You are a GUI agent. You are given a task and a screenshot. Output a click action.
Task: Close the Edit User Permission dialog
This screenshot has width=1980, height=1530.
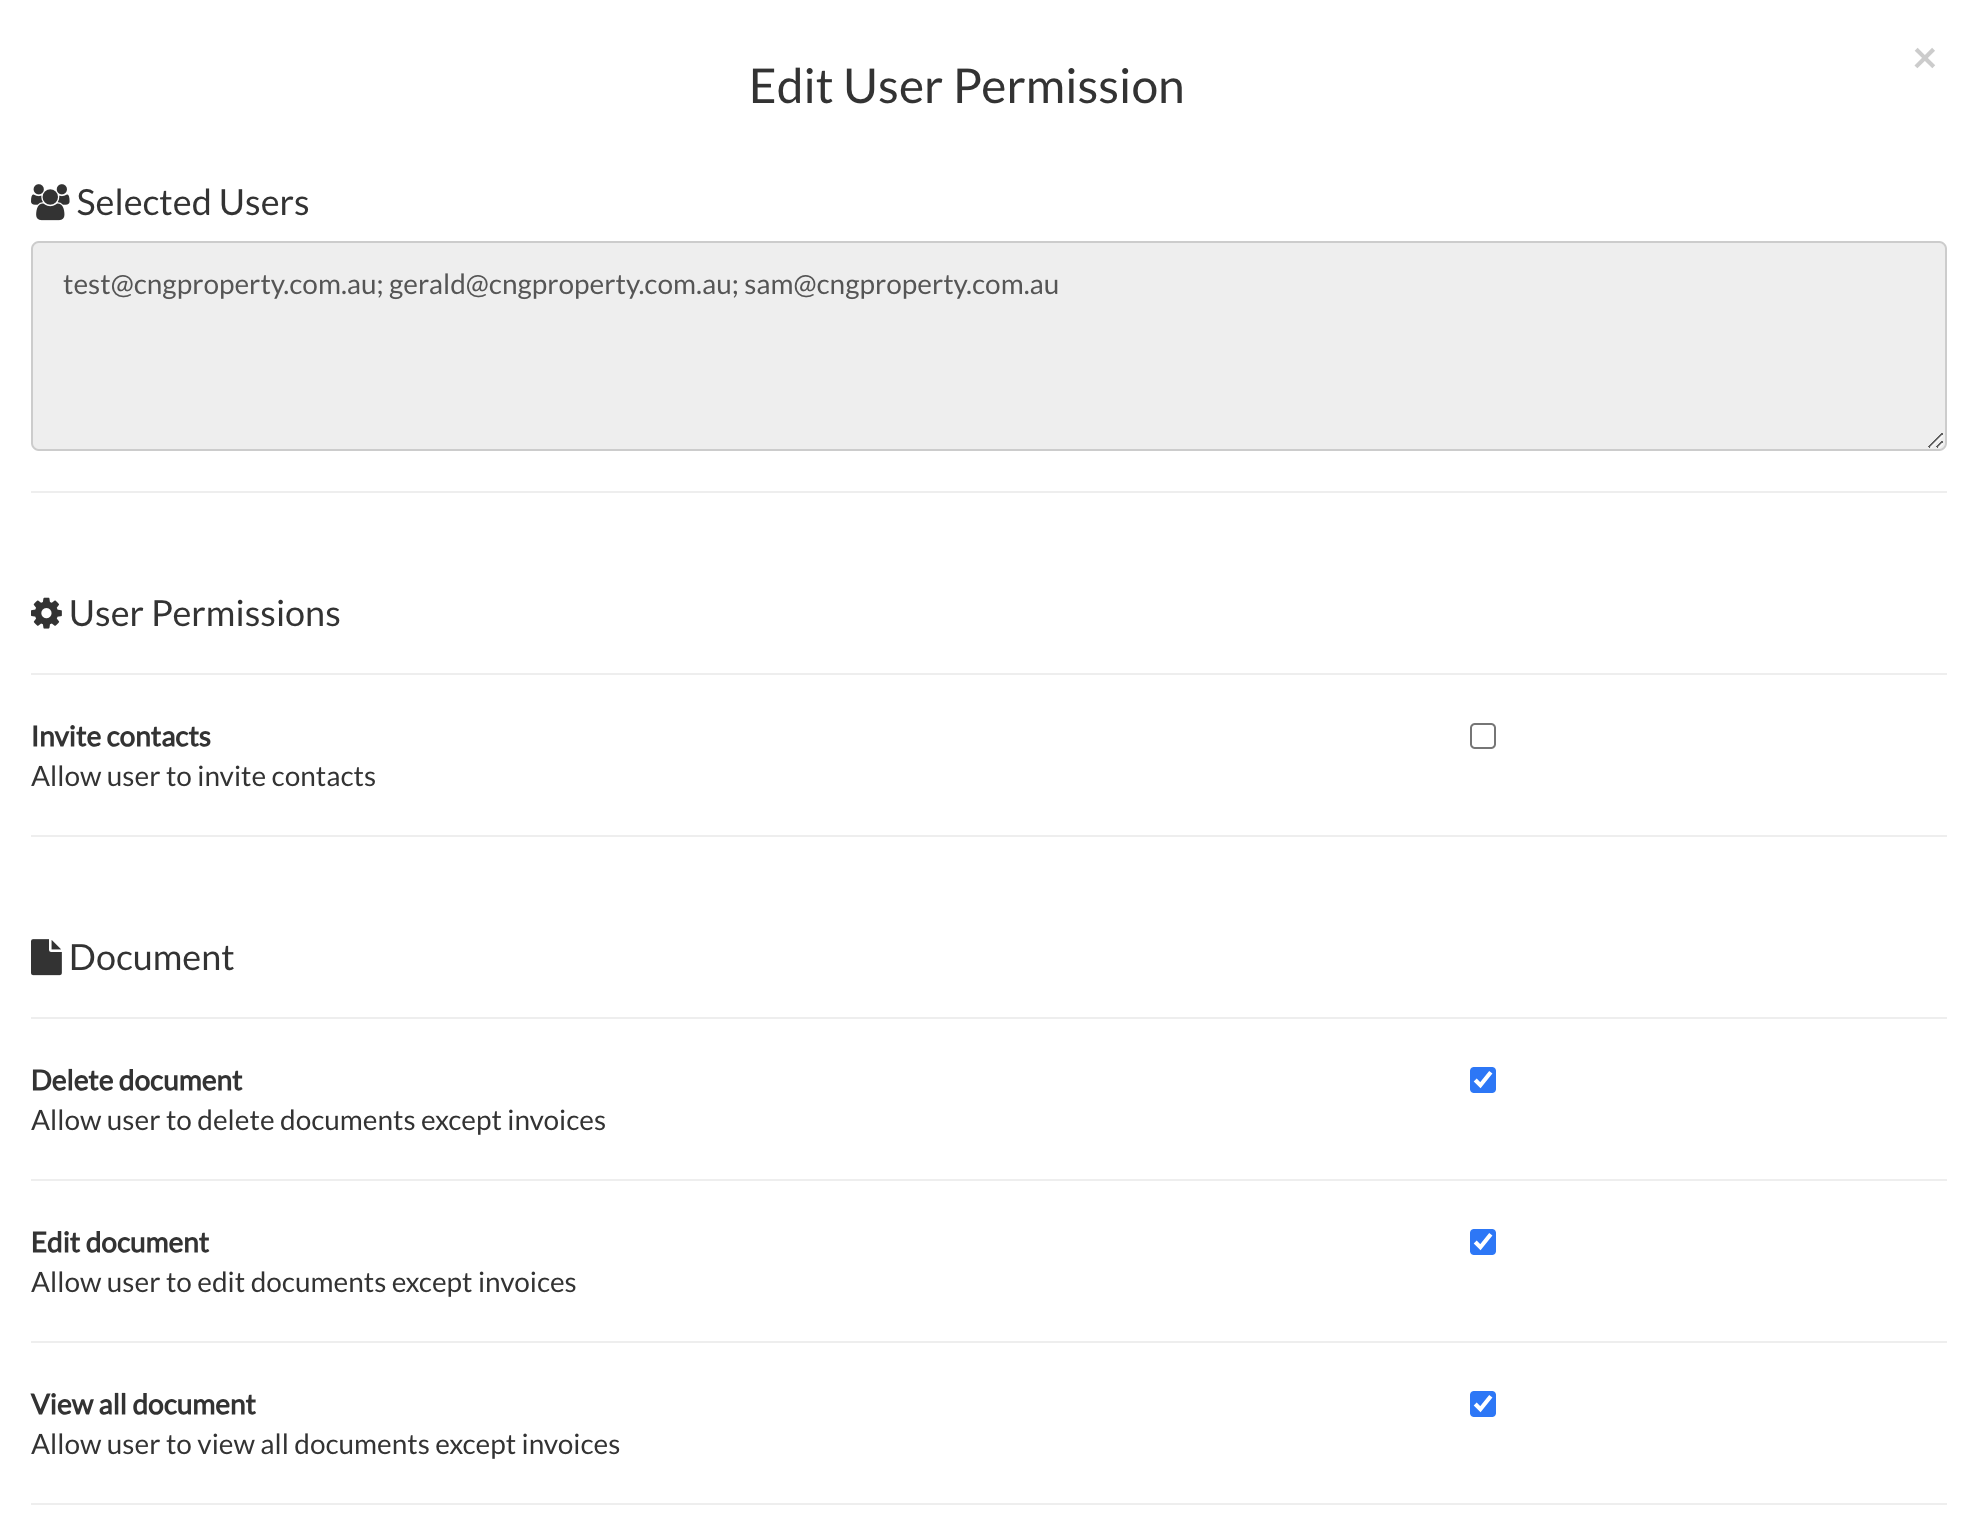[x=1924, y=58]
